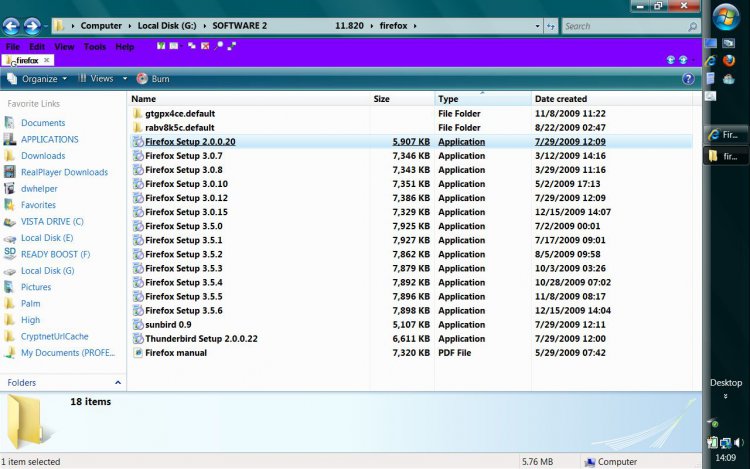Navigate to SOFTWARE 2 in breadcrumb
The image size is (750, 469).
(240, 26)
